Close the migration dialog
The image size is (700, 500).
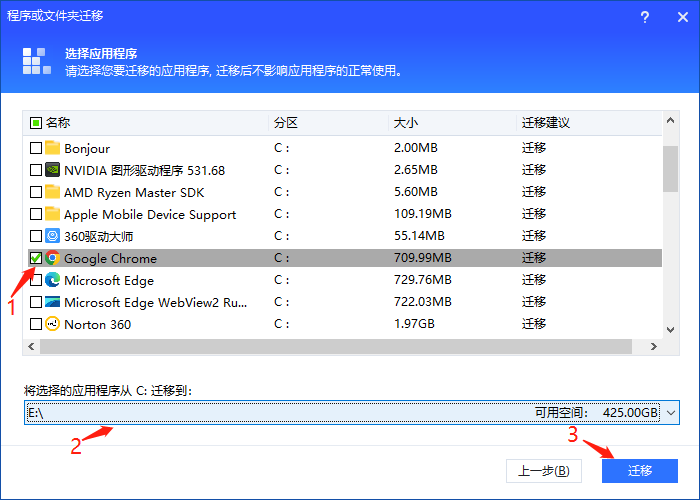tap(683, 17)
